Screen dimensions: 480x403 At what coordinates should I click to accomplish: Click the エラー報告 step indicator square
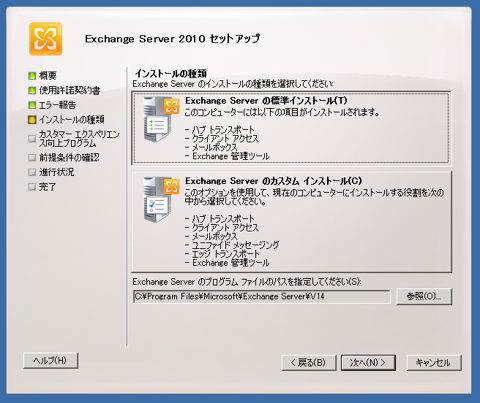32,105
